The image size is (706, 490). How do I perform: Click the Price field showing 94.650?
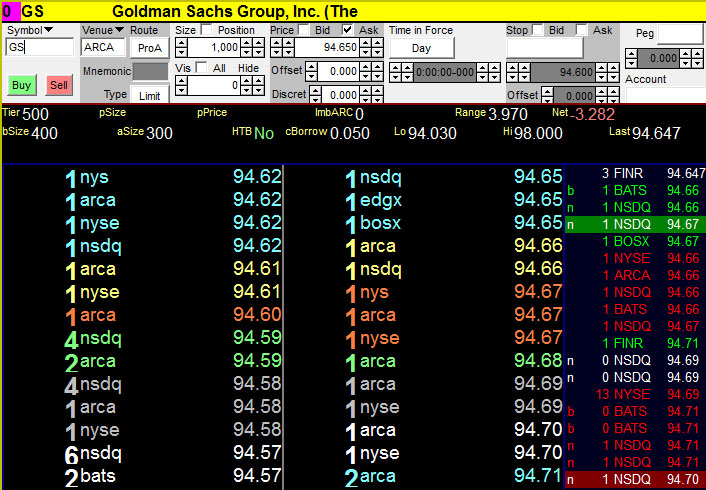[x=327, y=47]
